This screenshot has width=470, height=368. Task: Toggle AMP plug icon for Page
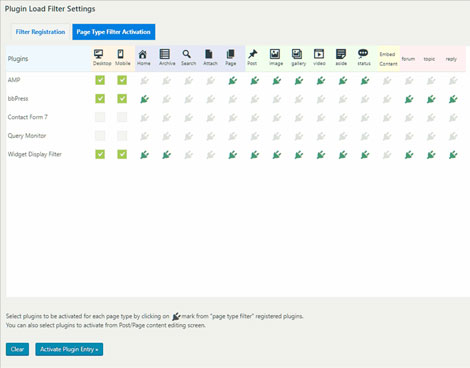(x=233, y=81)
